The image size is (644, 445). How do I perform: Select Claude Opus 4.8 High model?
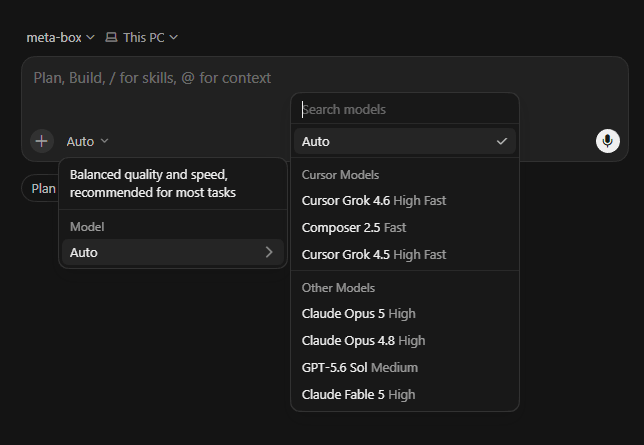point(405,341)
